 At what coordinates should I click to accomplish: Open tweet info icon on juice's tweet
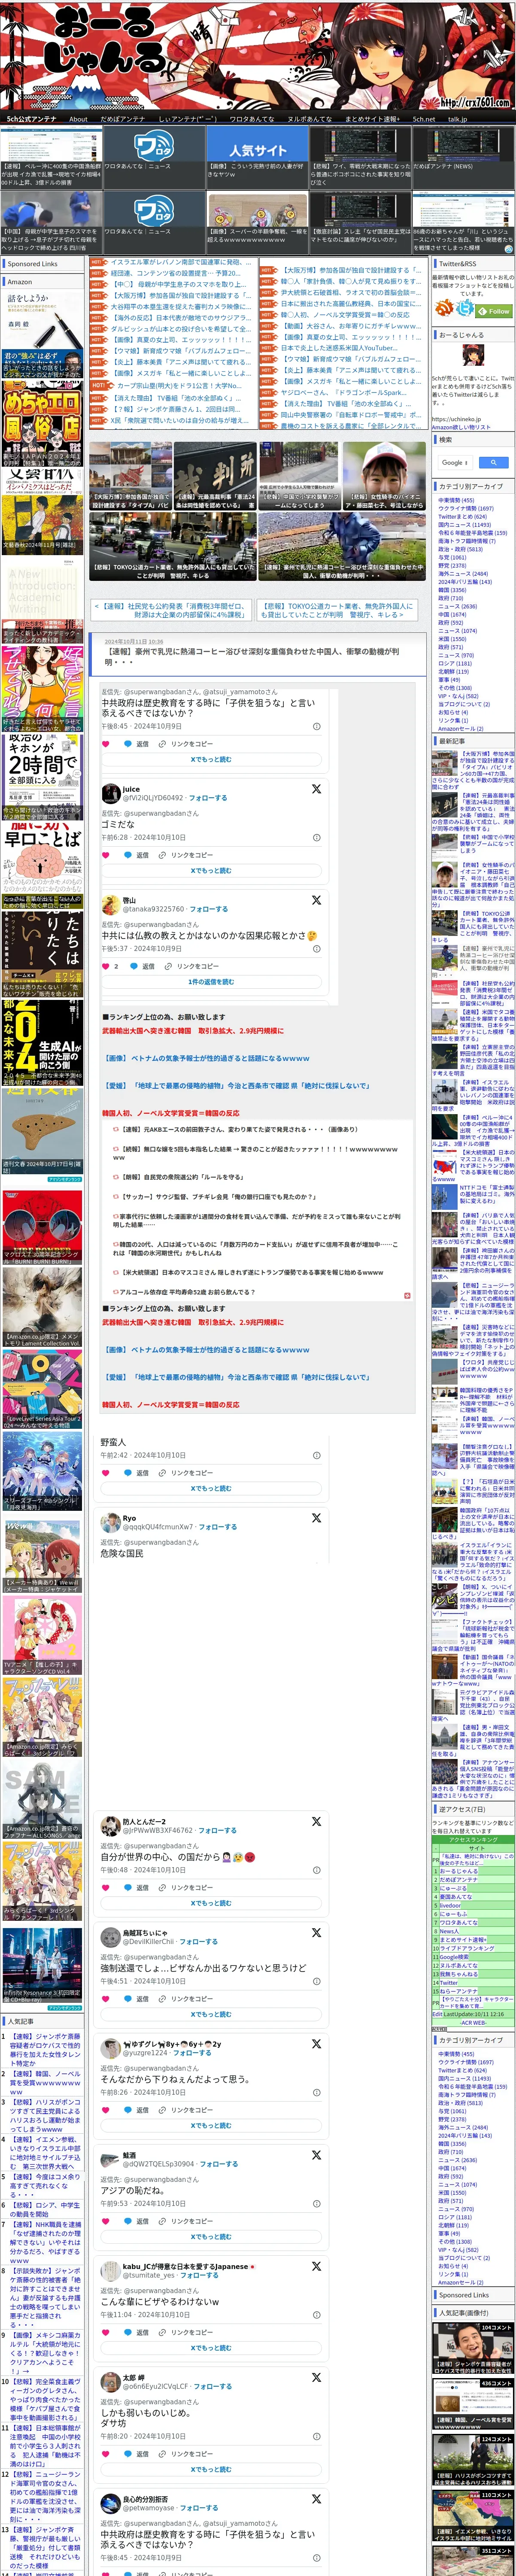(x=317, y=837)
